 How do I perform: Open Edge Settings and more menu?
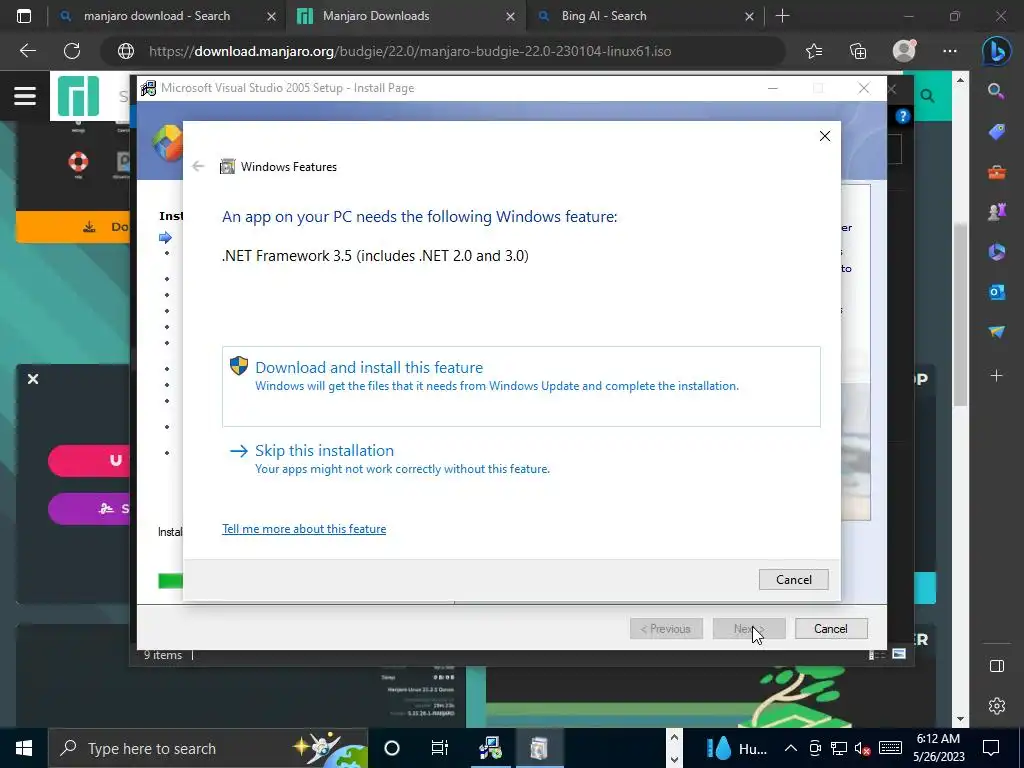950,51
